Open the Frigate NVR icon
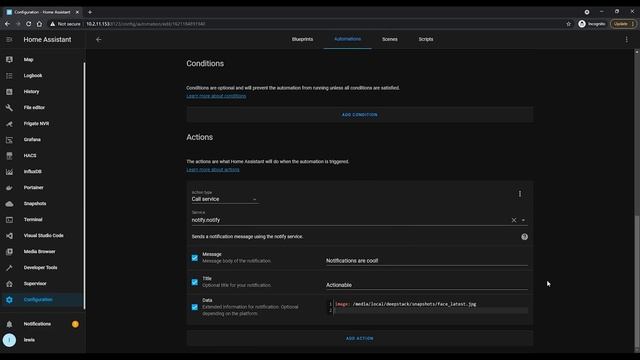 click(9, 124)
